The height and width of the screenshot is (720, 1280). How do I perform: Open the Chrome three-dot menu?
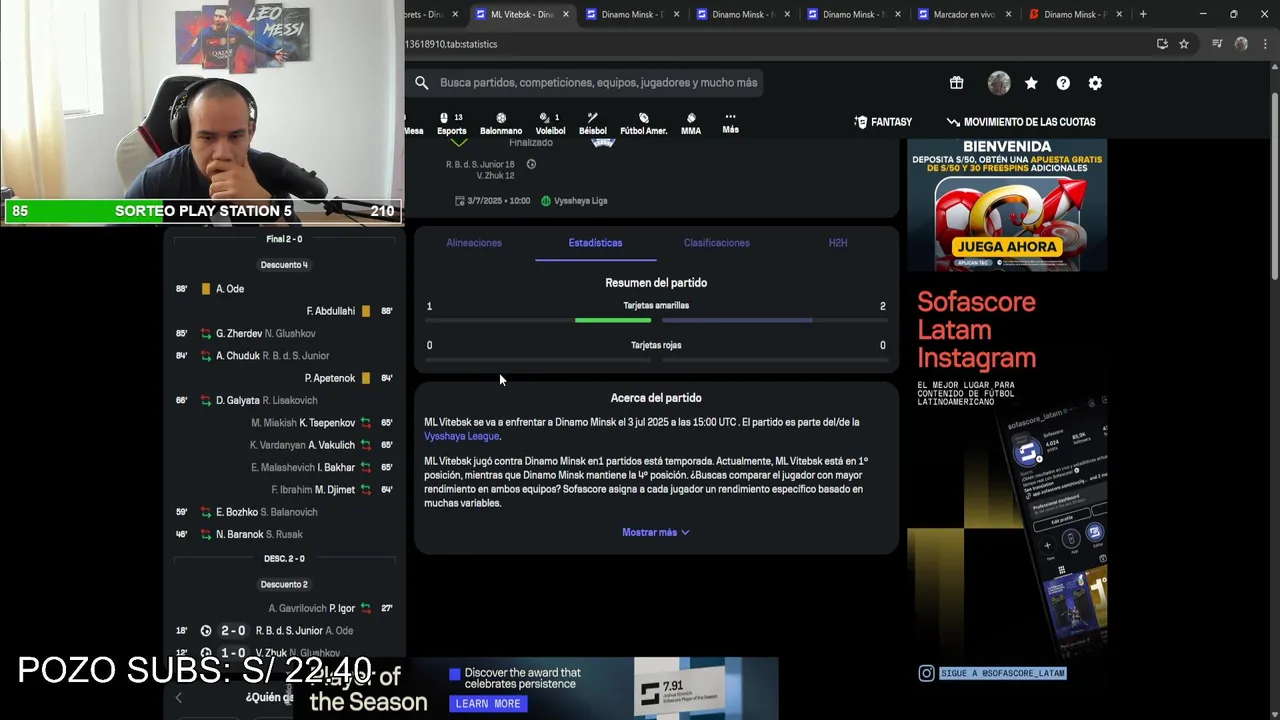point(1263,44)
